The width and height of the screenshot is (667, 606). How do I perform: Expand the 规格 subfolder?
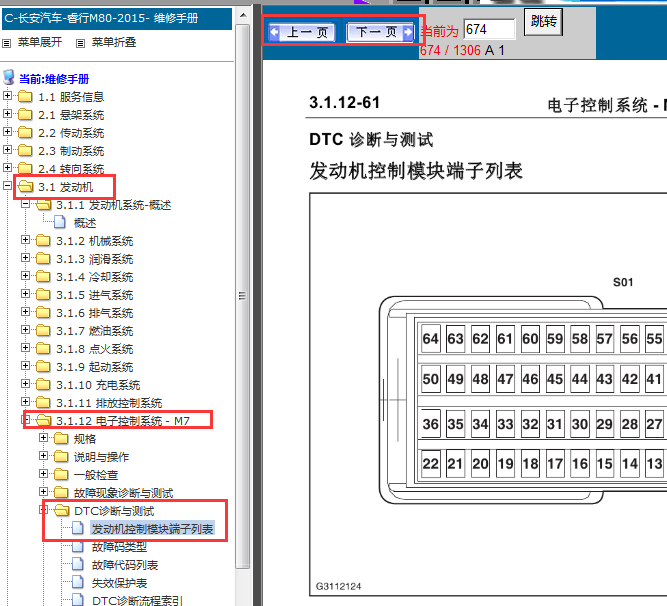tap(43, 438)
